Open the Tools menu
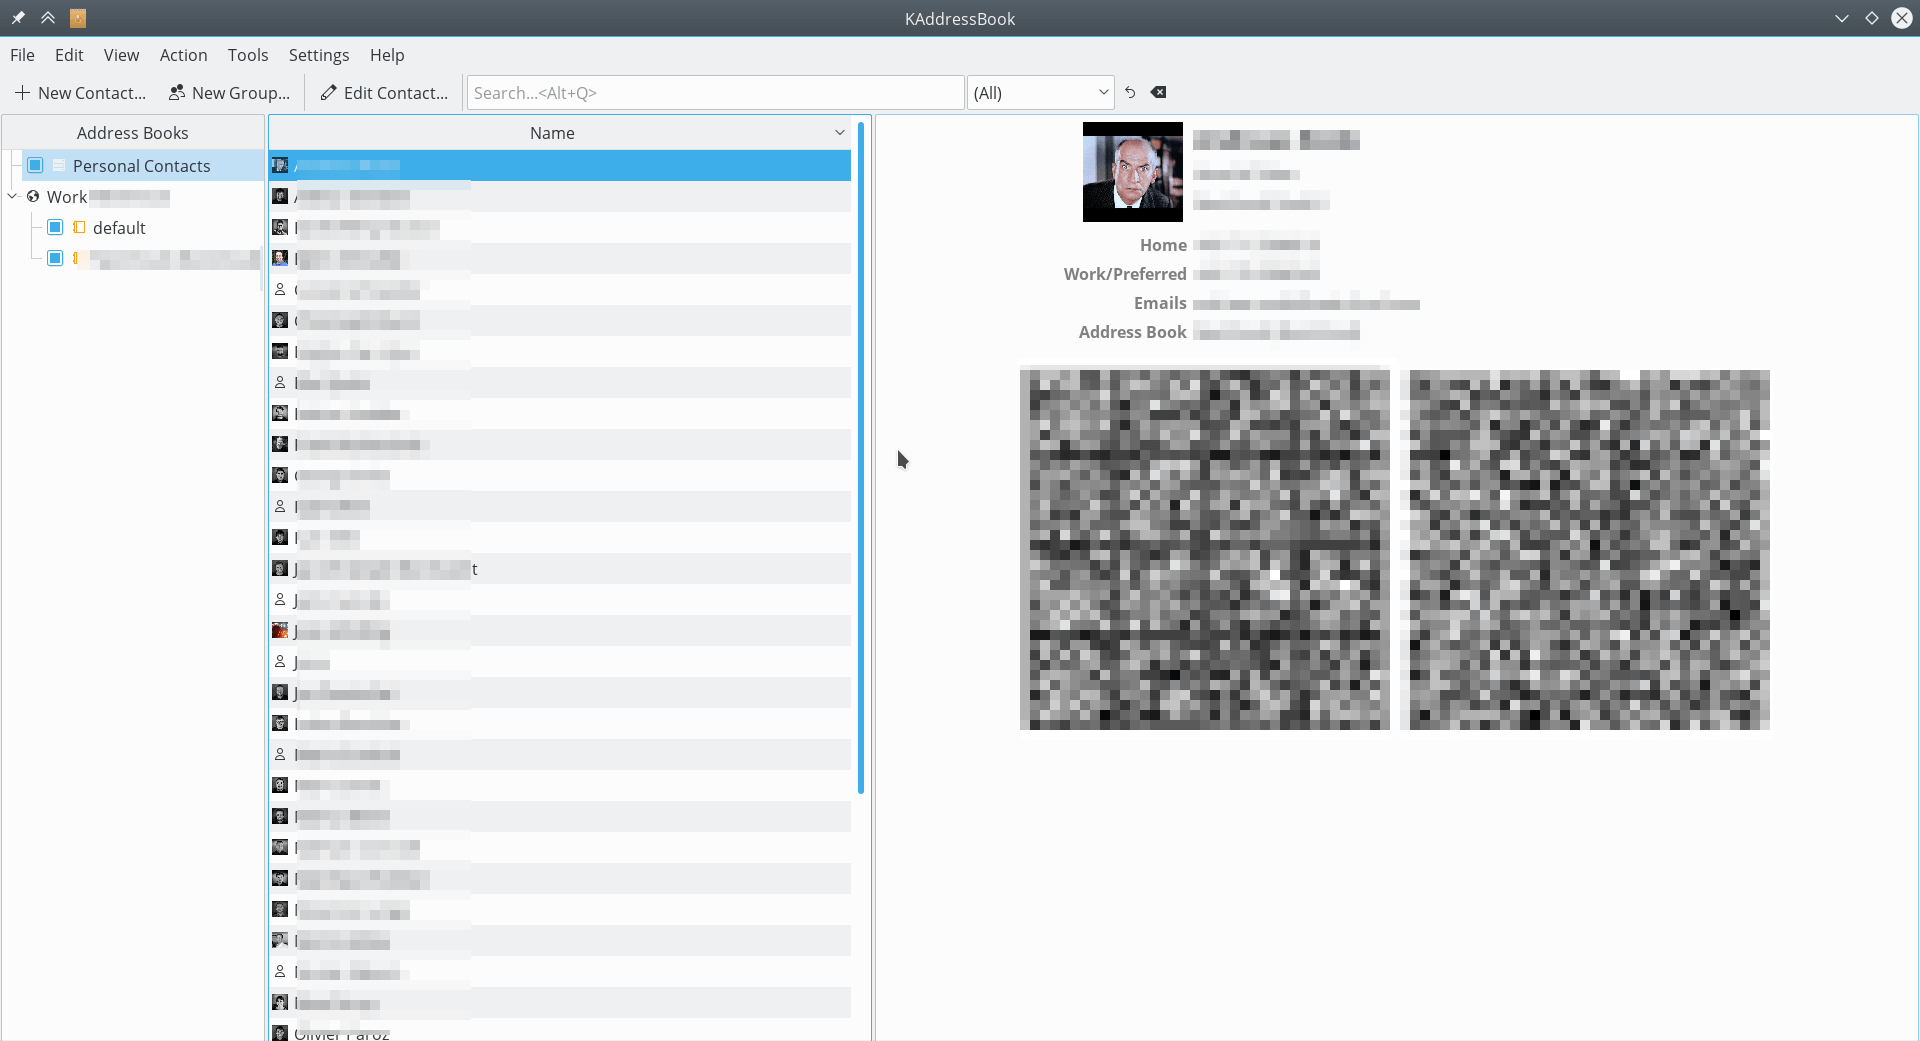1920x1041 pixels. click(x=247, y=55)
